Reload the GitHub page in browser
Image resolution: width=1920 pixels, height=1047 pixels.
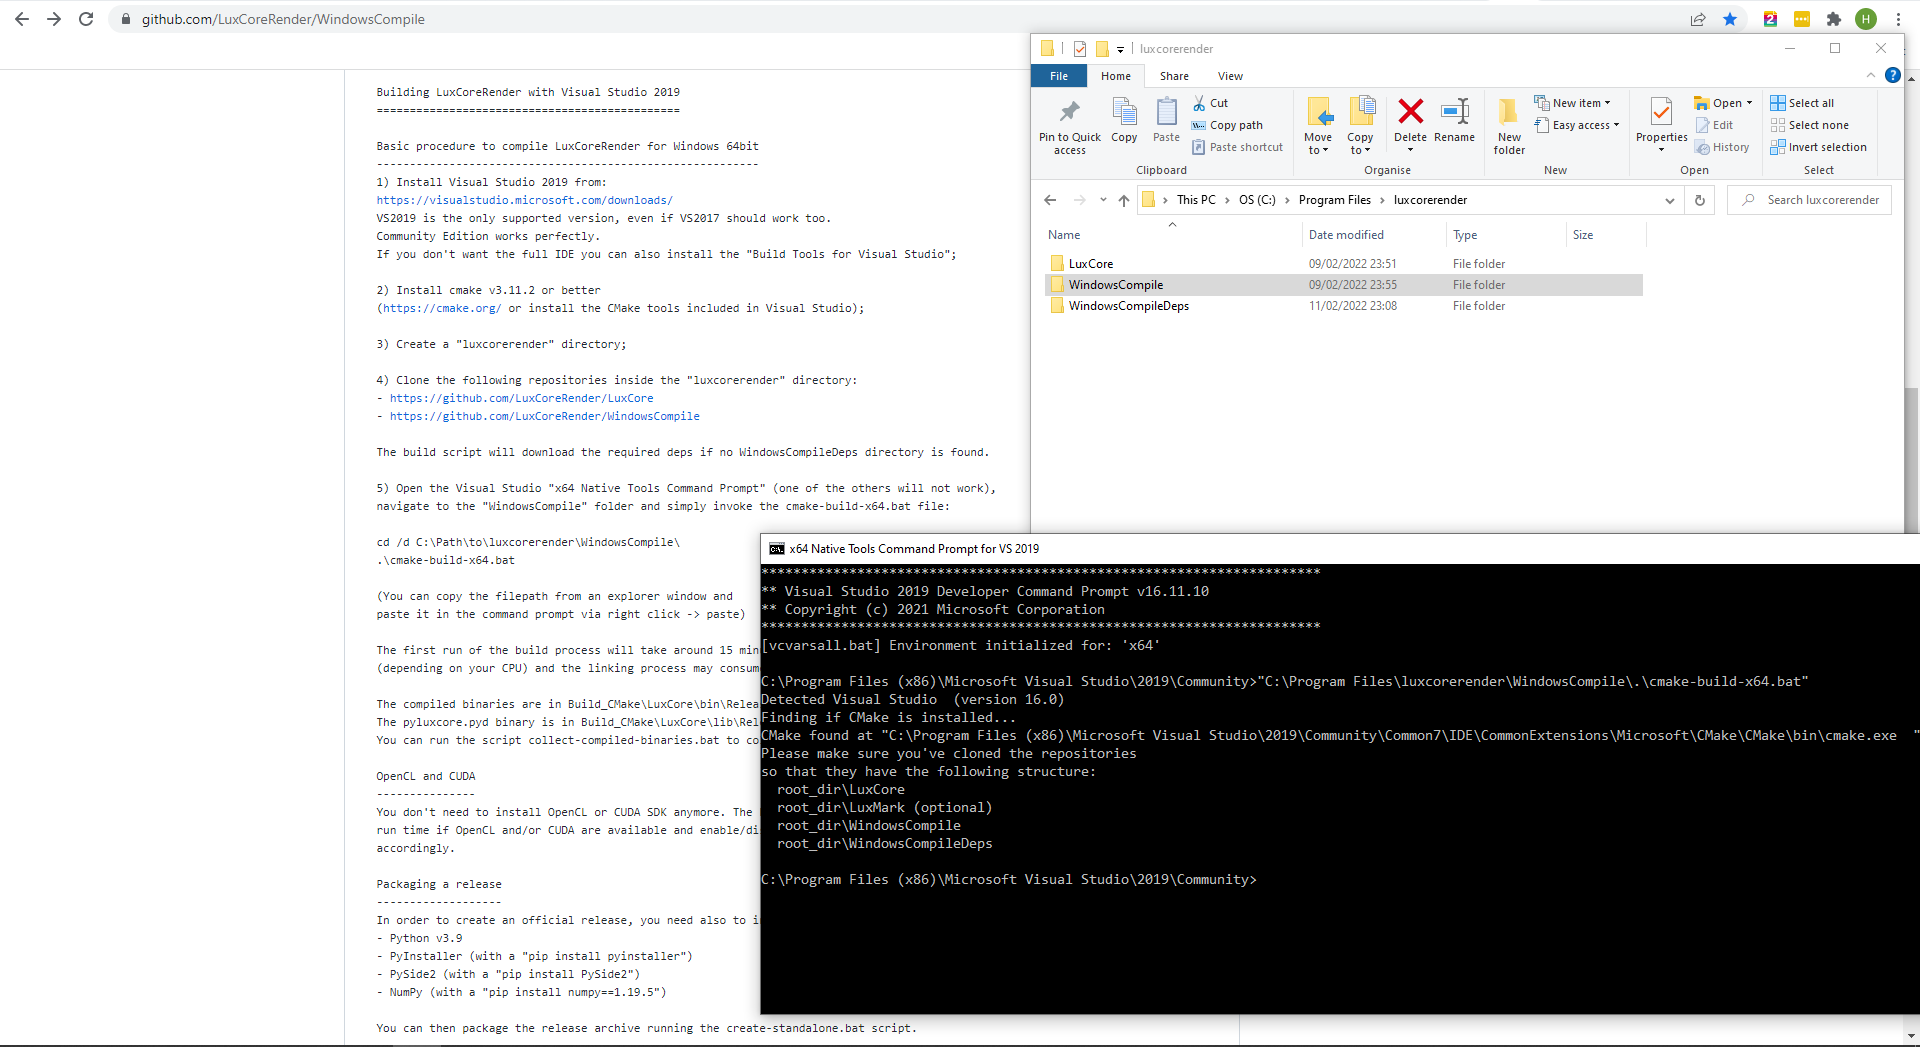pos(86,19)
